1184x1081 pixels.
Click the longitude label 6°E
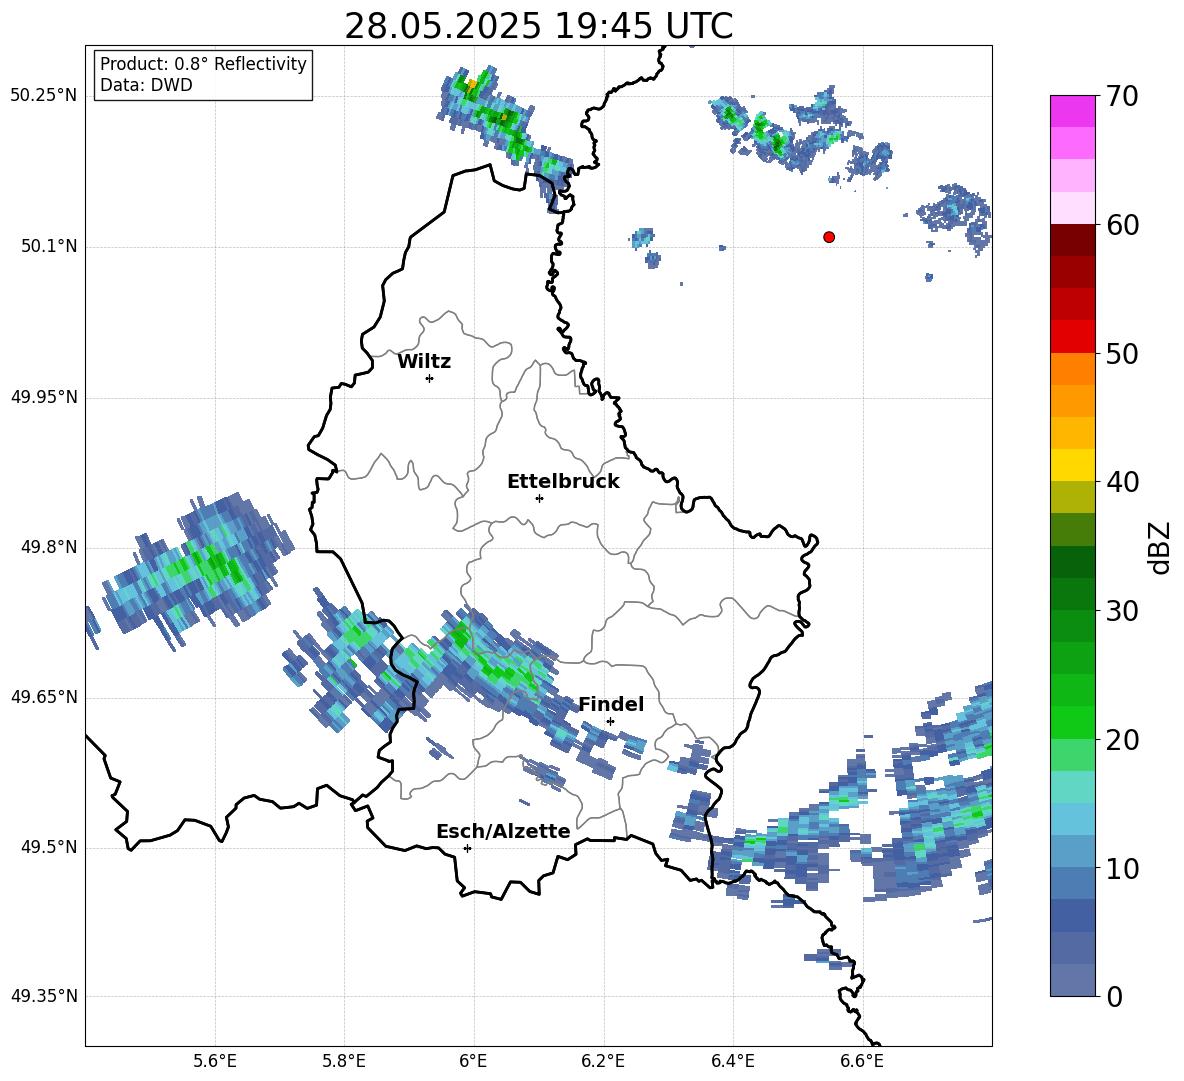pos(473,1061)
